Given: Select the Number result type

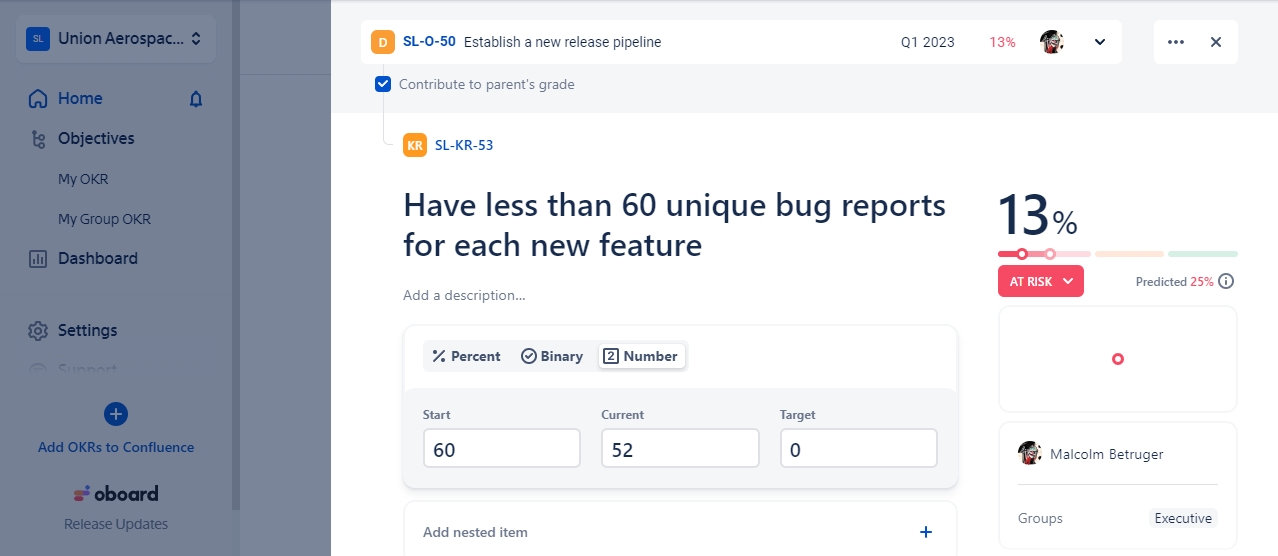Looking at the screenshot, I should (x=642, y=356).
